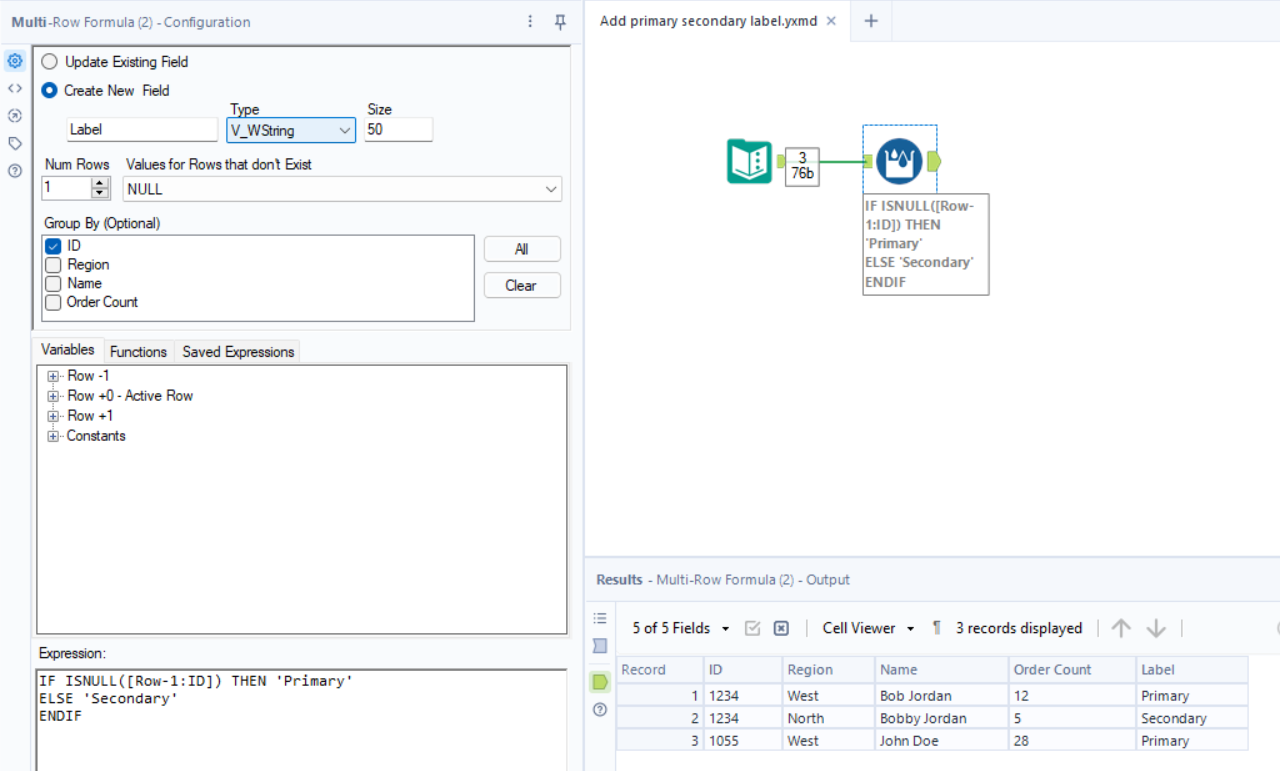This screenshot has height=771, width=1280.
Task: Check the Region field in Group By list
Action: point(52,264)
